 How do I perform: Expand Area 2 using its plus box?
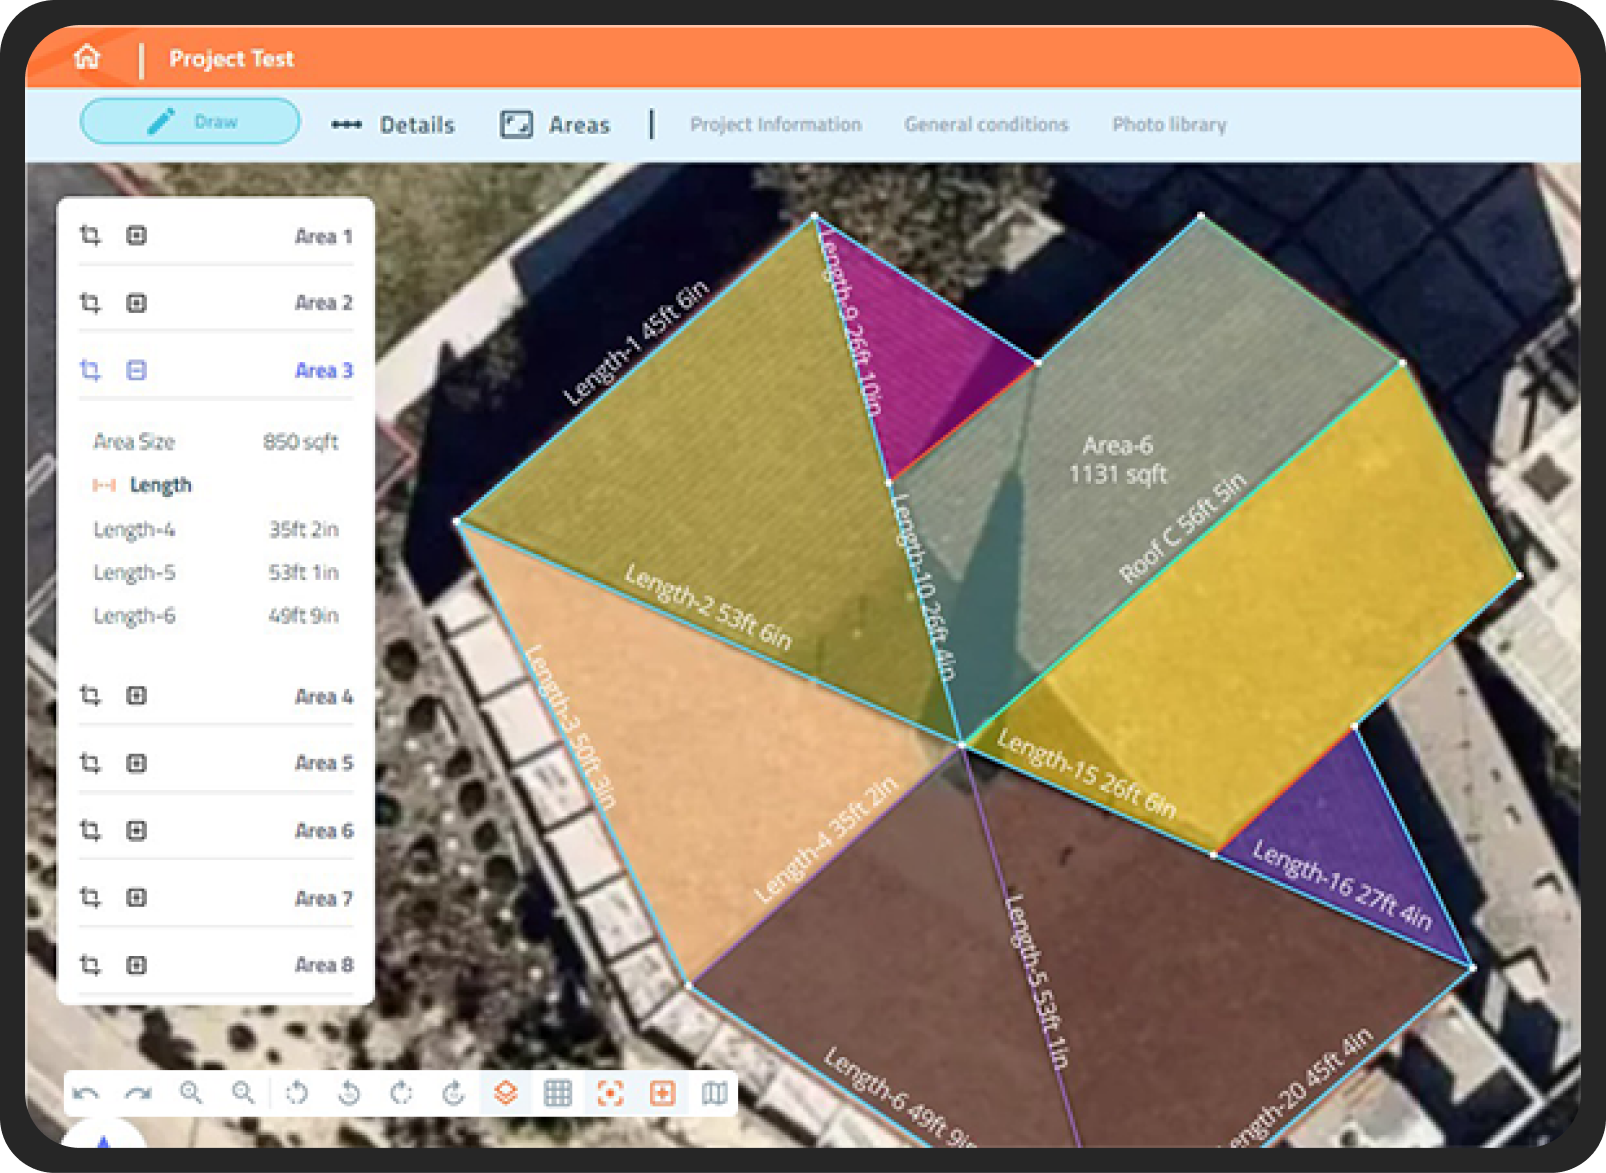[137, 303]
